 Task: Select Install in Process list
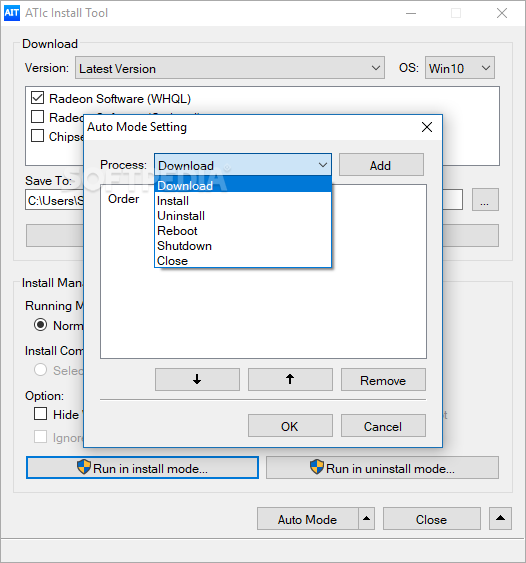243,201
